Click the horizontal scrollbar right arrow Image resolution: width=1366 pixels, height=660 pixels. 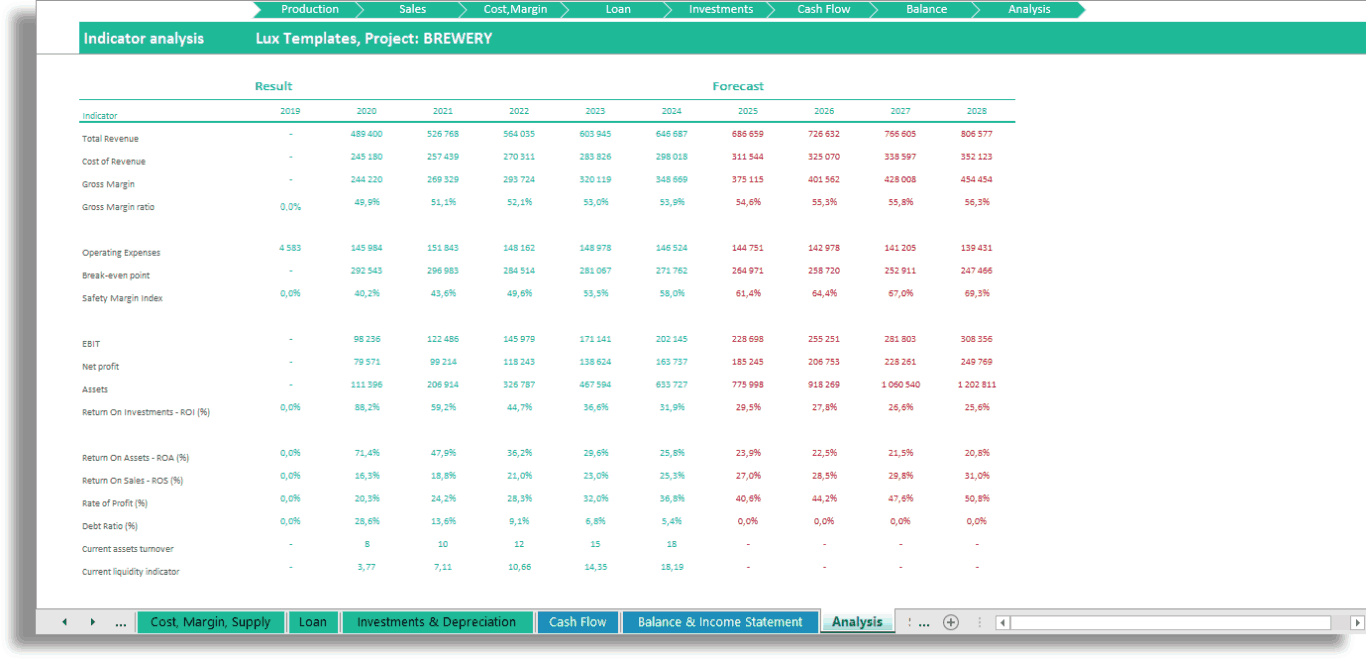click(1356, 622)
